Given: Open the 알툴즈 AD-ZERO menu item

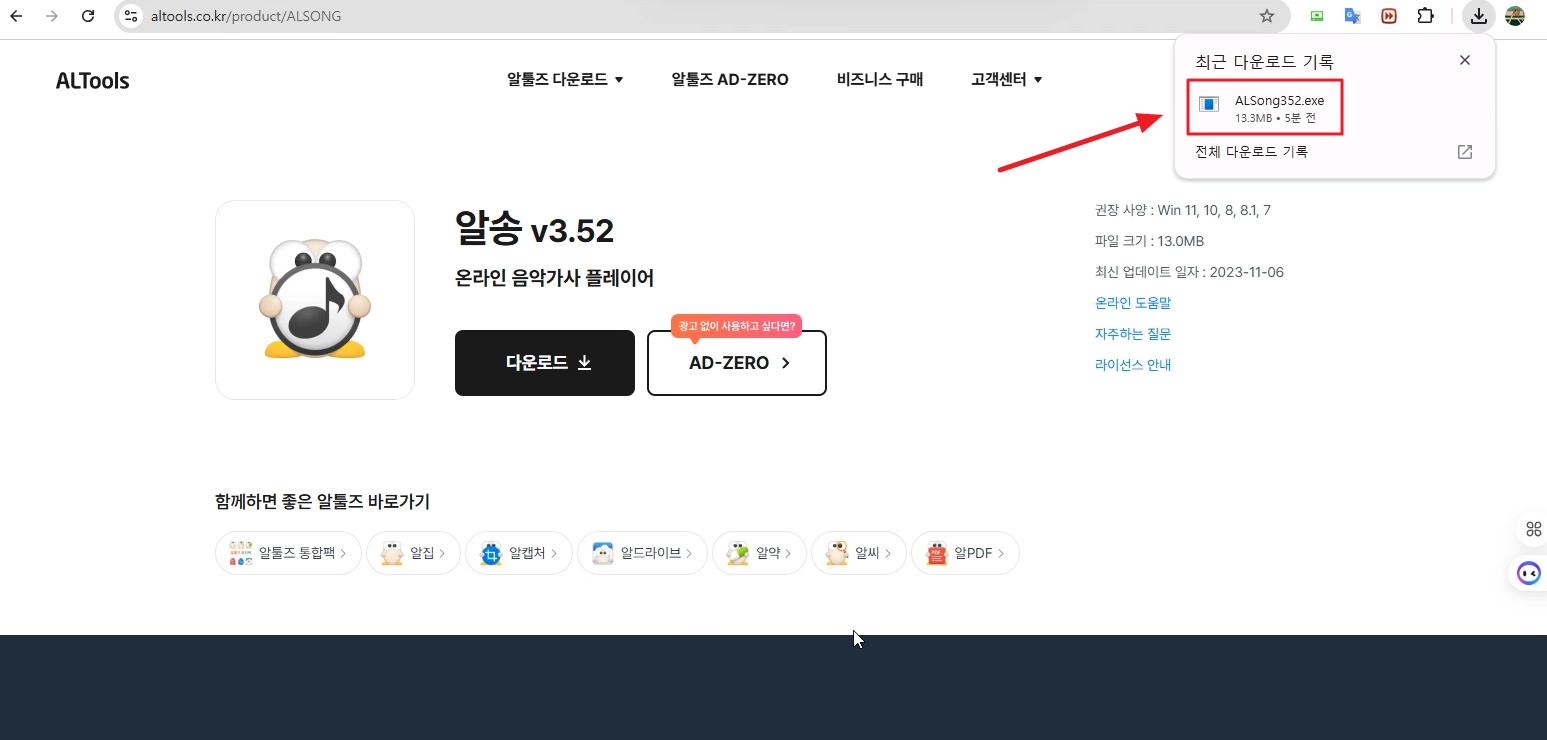Looking at the screenshot, I should click(730, 79).
